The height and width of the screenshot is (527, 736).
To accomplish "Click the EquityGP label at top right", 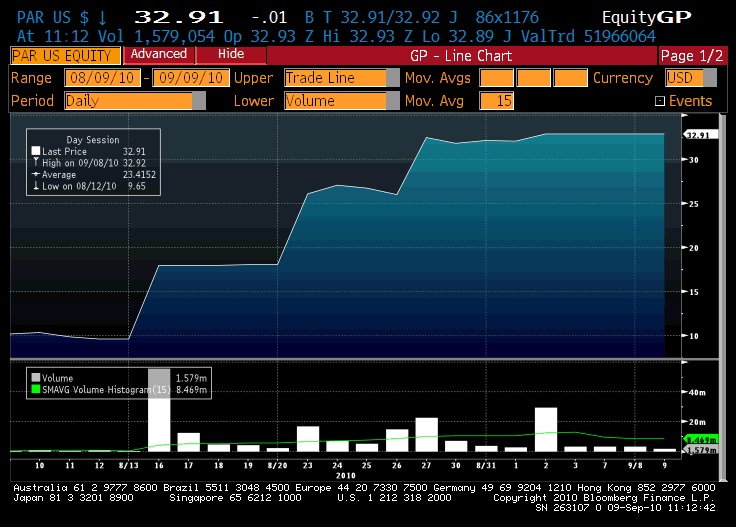I will click(x=647, y=17).
